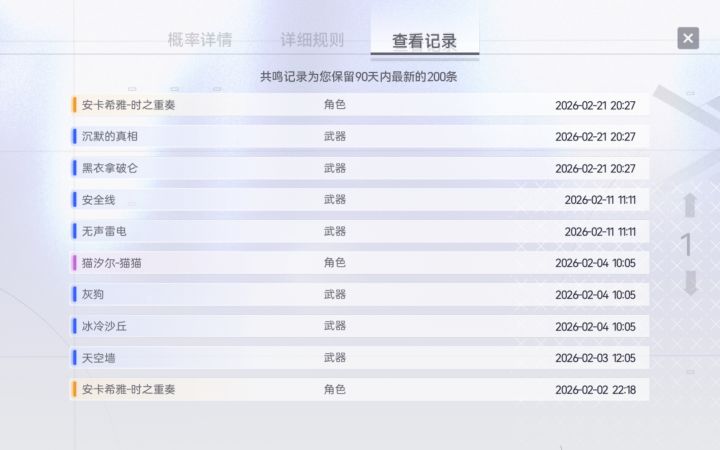The width and height of the screenshot is (720, 450).
Task: Click 武器 type in 天空墙 row
Action: (x=335, y=357)
